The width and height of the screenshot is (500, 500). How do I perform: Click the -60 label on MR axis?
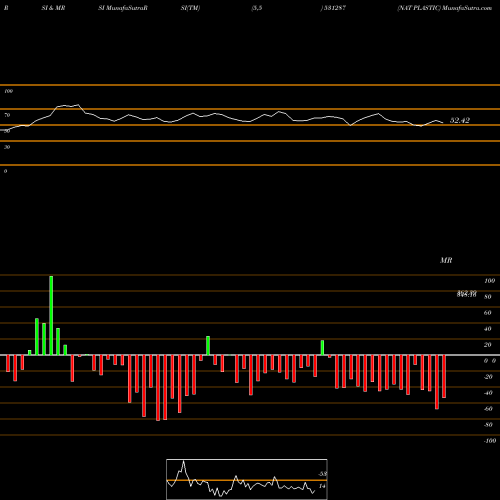point(488,409)
